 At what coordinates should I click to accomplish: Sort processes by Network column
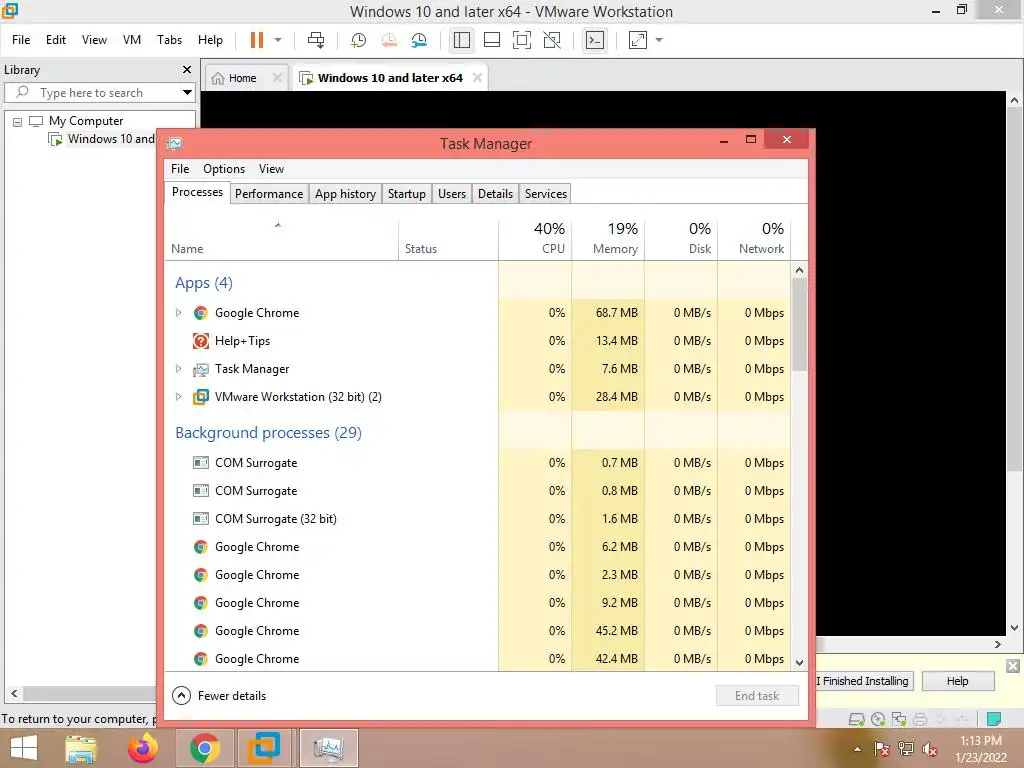tap(755, 239)
